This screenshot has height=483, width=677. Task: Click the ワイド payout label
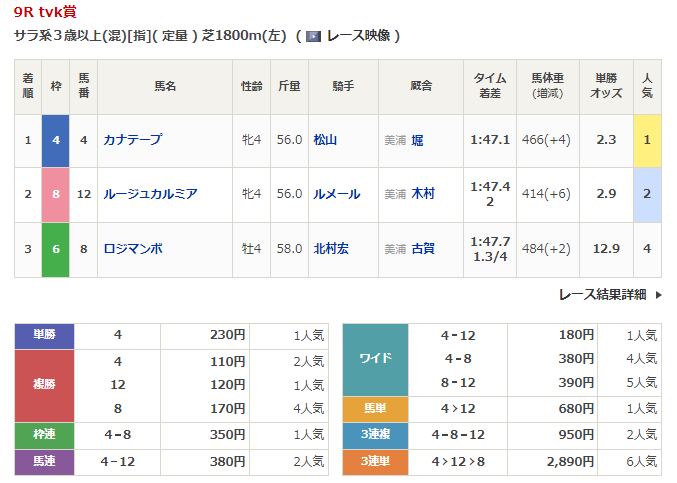click(375, 358)
